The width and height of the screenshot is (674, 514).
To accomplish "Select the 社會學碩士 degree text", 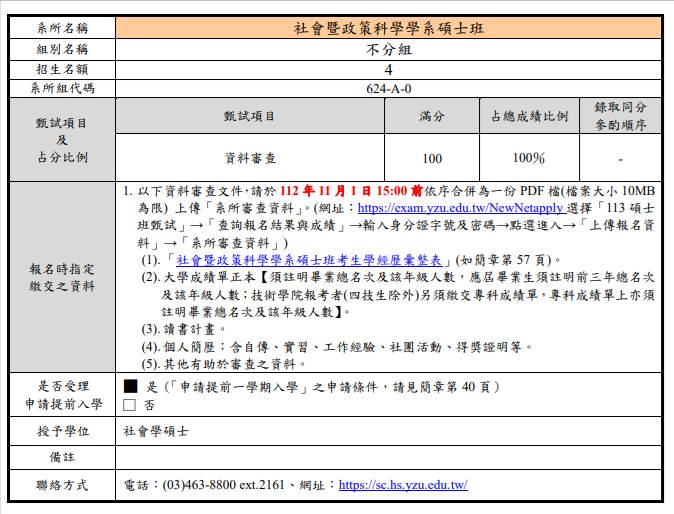I will 156,431.
